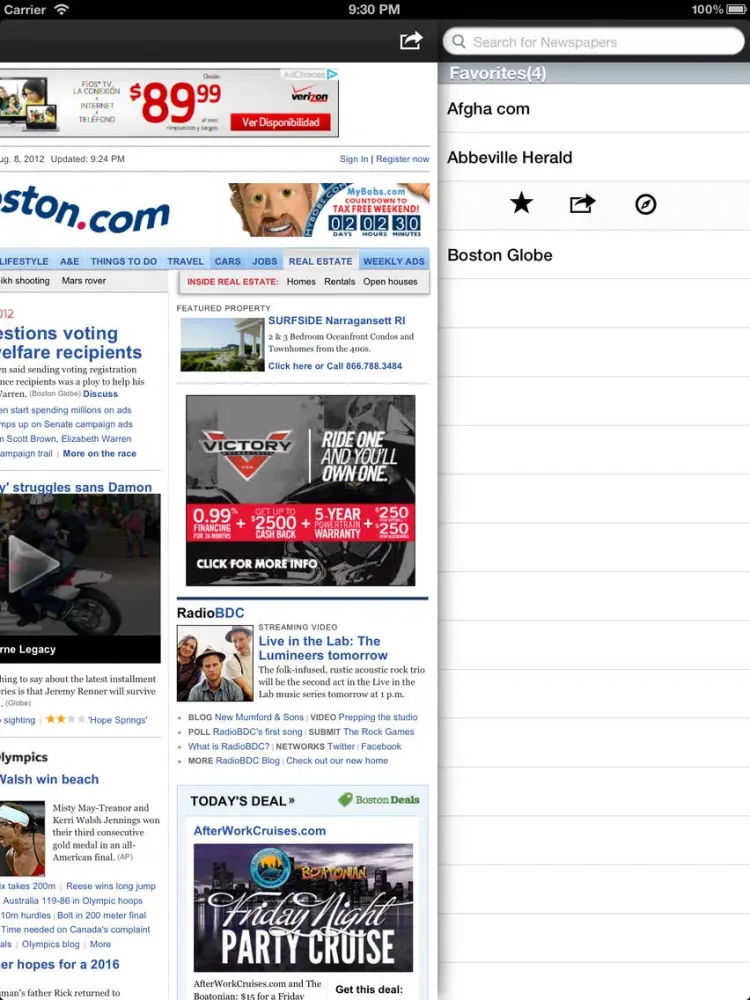Tap the battery indicator in status bar
750x1000 pixels.
coord(737,10)
